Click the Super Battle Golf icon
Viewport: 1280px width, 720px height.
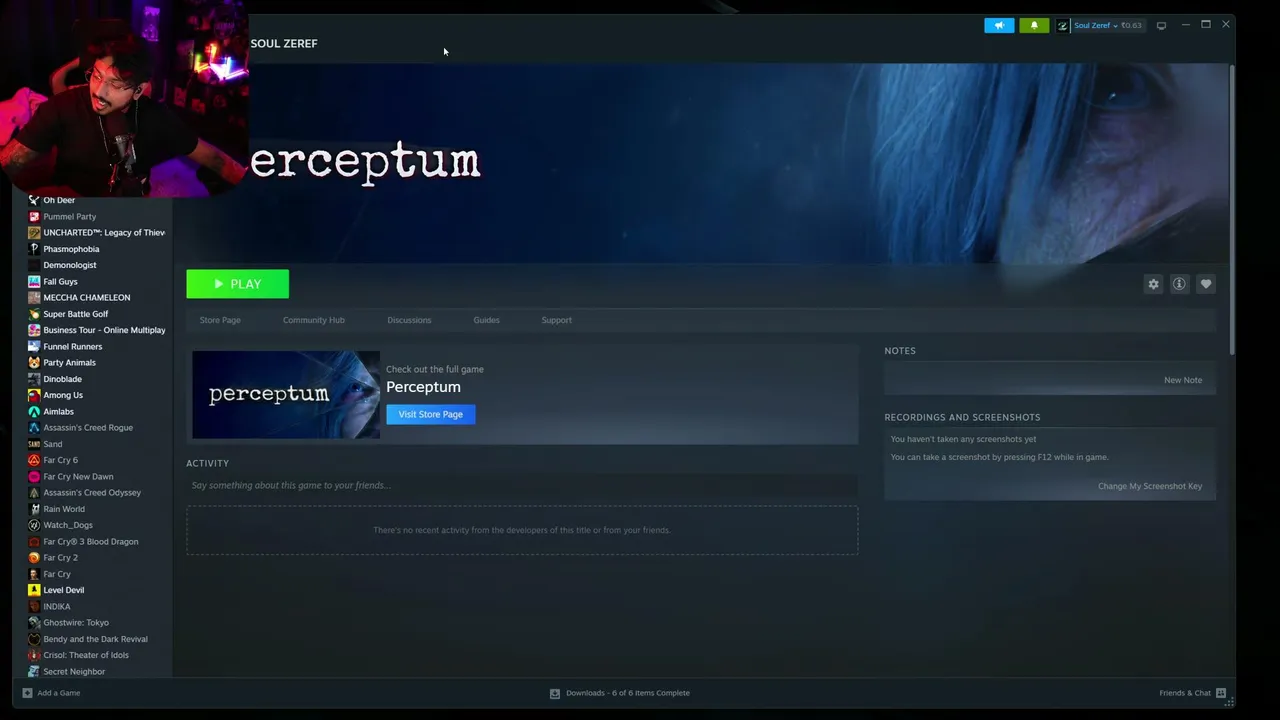[x=34, y=314]
